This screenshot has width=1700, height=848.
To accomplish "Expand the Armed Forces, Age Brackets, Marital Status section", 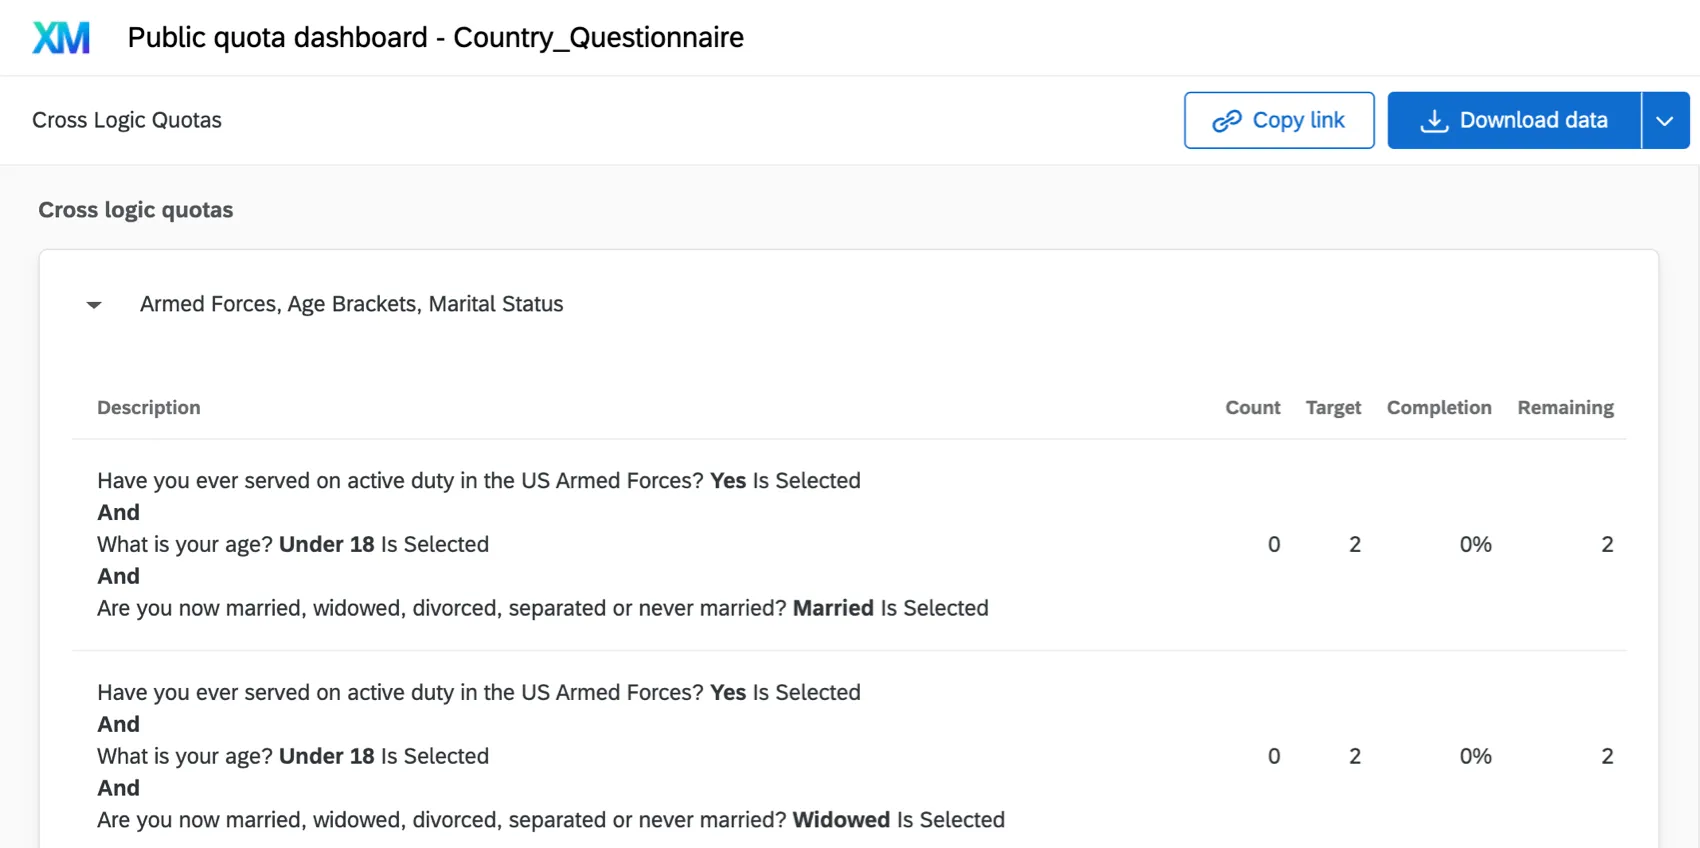I will (350, 304).
